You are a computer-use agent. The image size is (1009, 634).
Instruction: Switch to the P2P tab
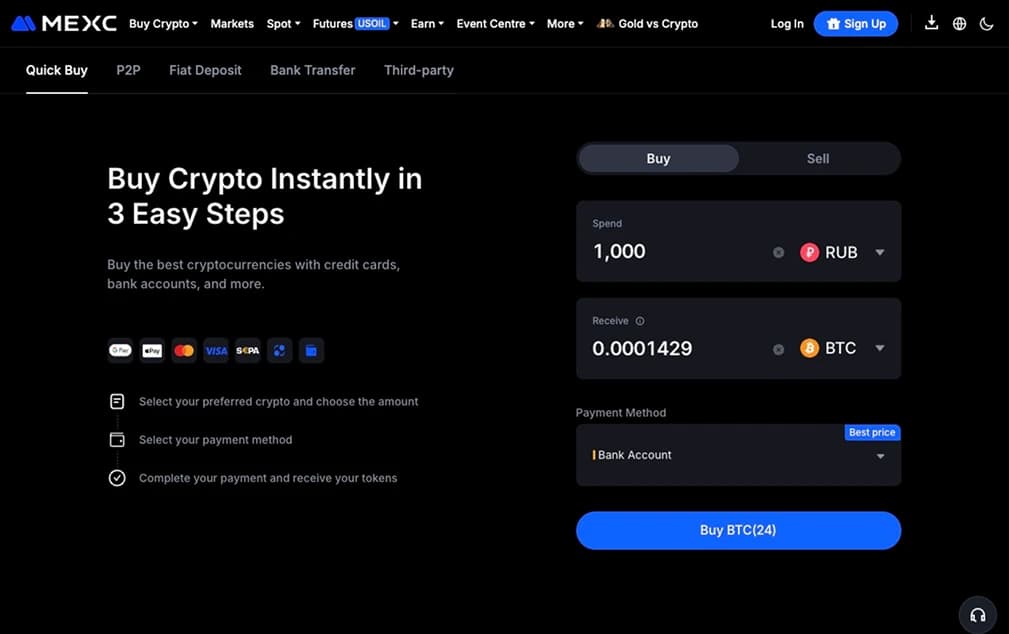click(x=128, y=70)
